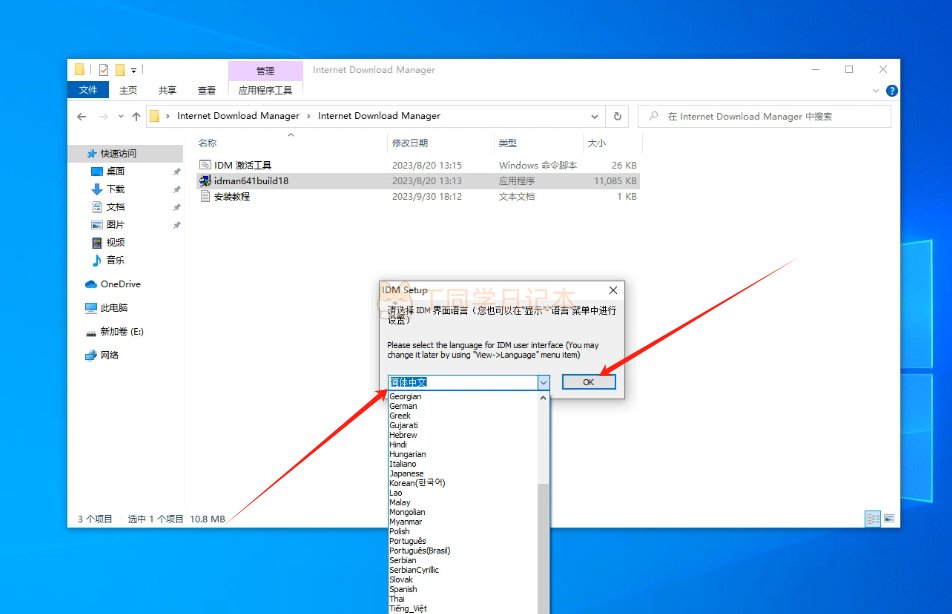Select 此电脑 (This PC) in the sidebar
The width and height of the screenshot is (952, 614).
tap(114, 308)
